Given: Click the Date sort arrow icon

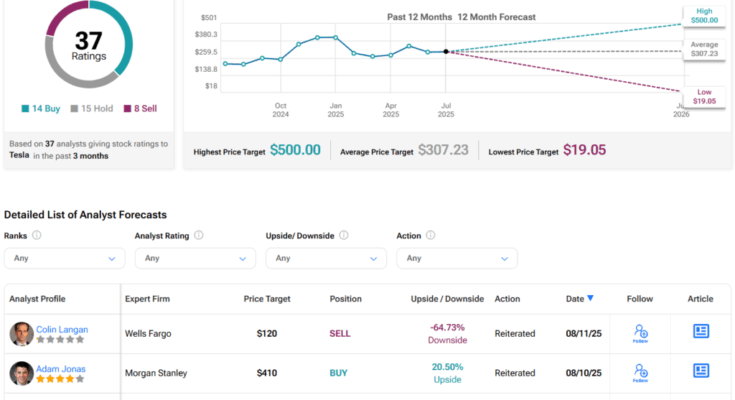Looking at the screenshot, I should click(x=590, y=298).
